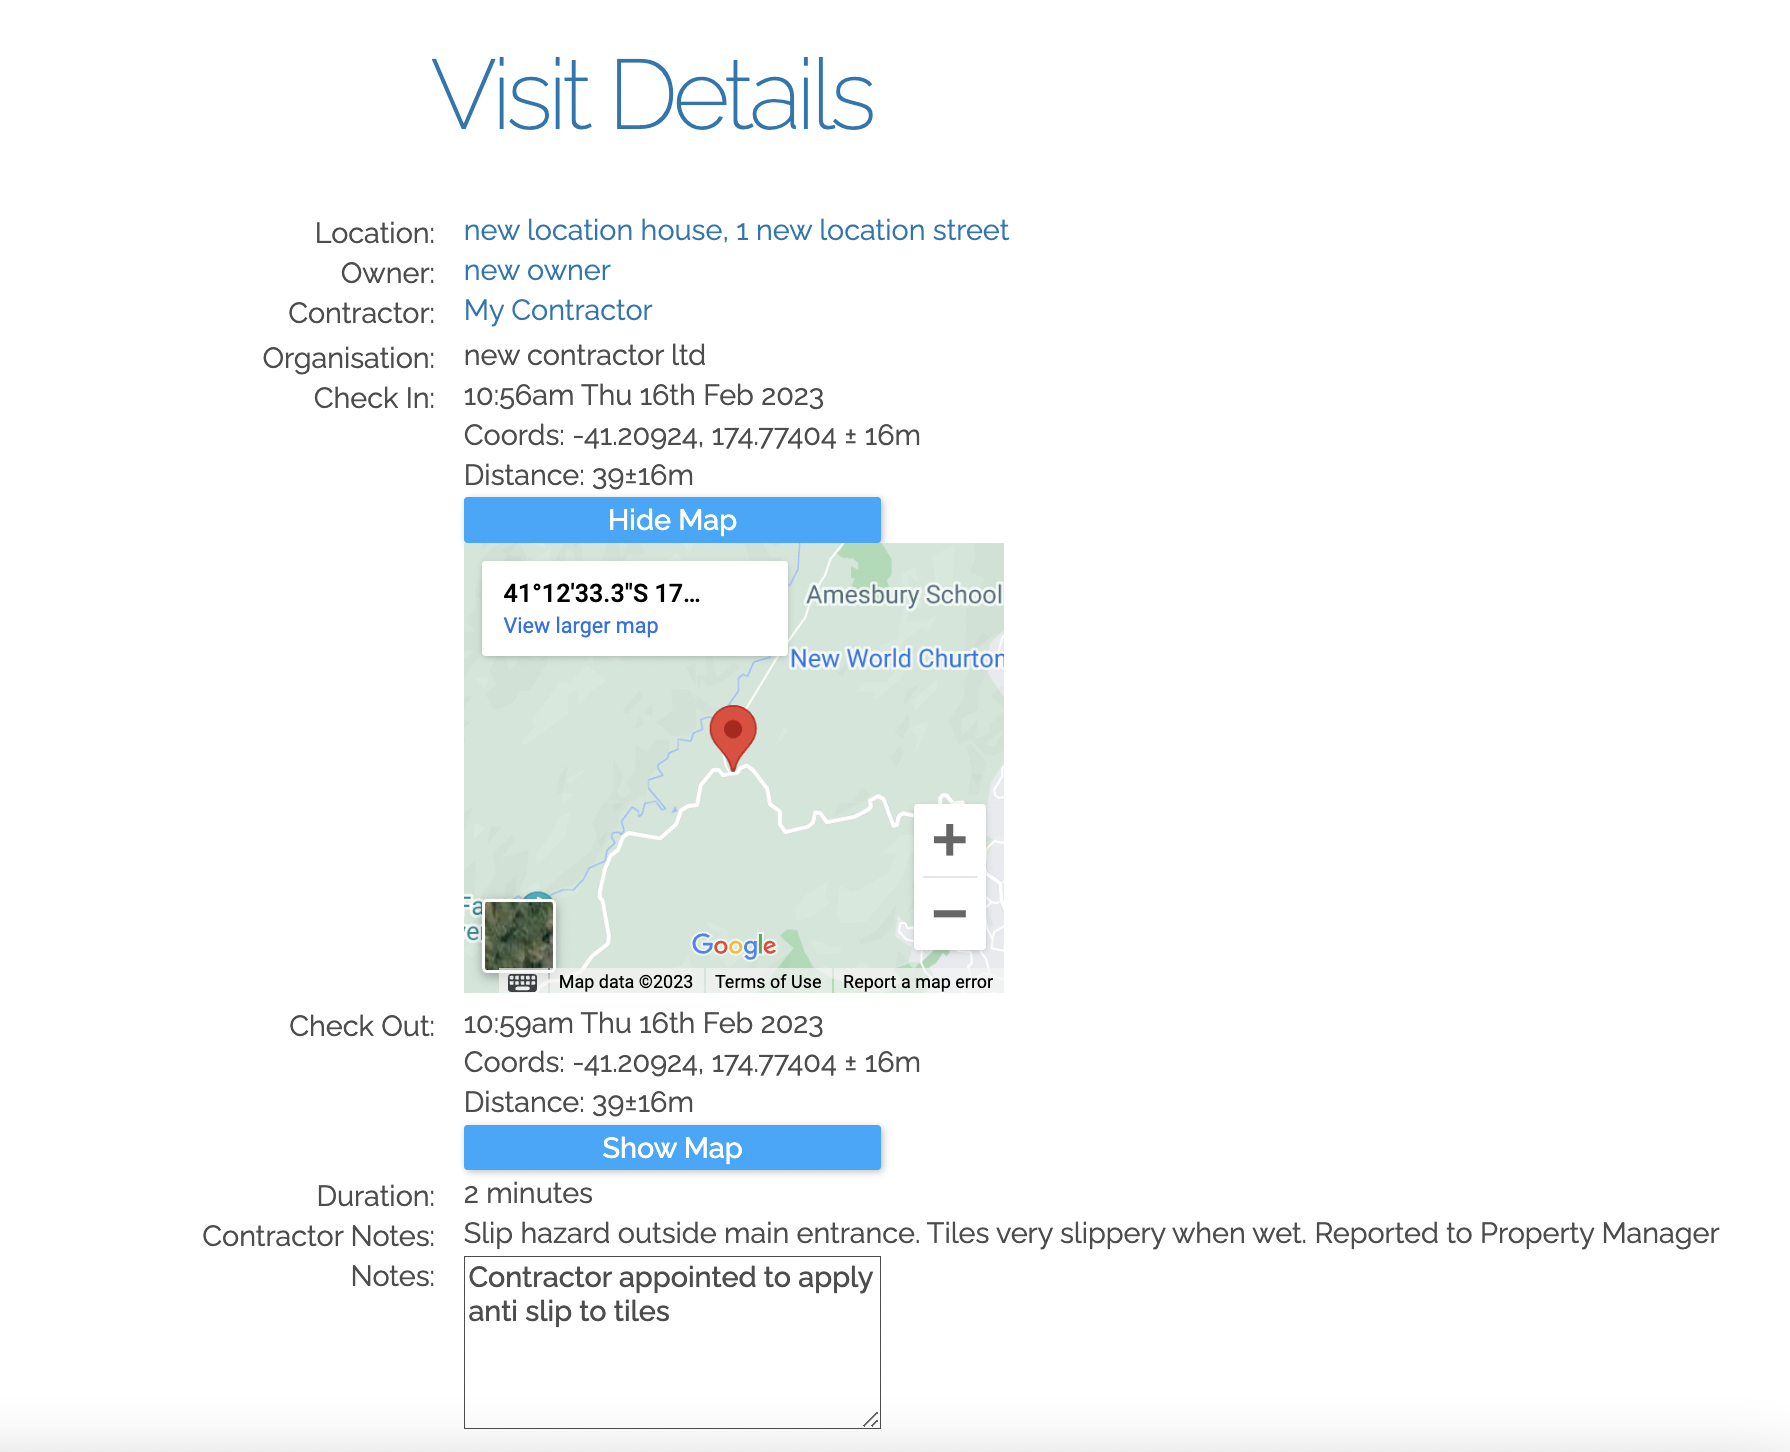Open larger map view from info bubble
The height and width of the screenshot is (1452, 1790).
[x=581, y=625]
